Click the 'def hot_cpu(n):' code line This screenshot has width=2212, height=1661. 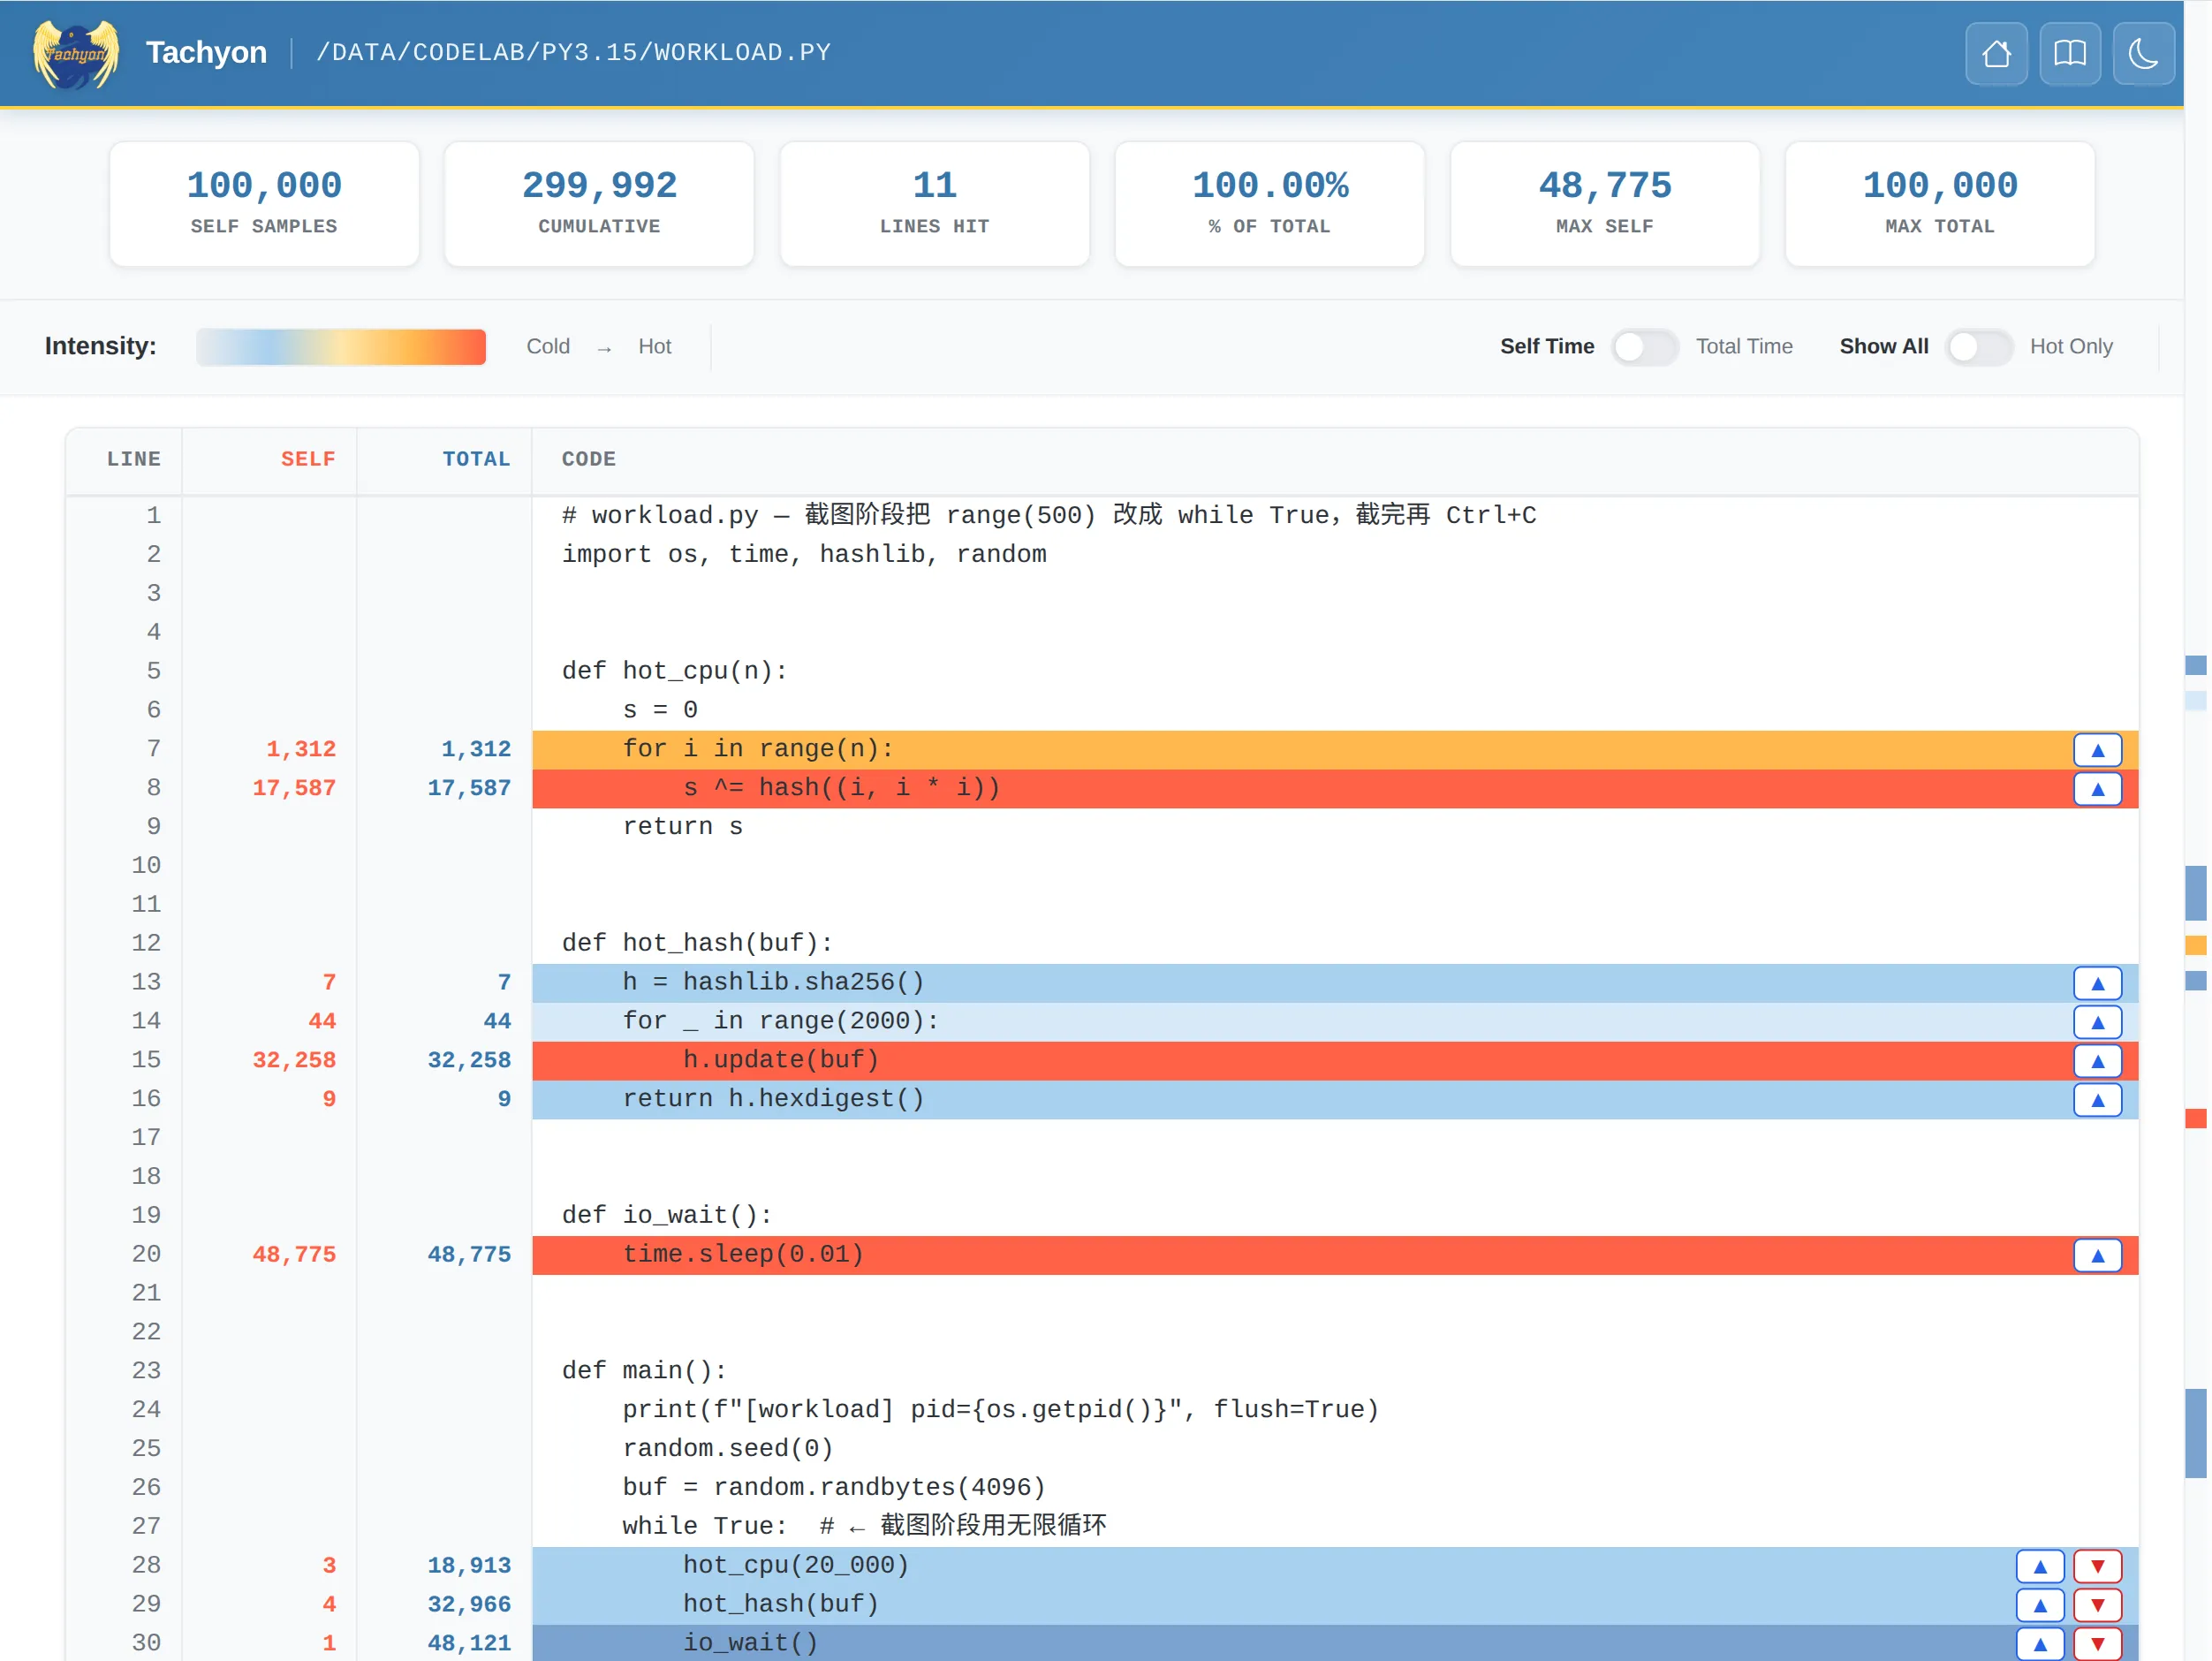coord(675,671)
